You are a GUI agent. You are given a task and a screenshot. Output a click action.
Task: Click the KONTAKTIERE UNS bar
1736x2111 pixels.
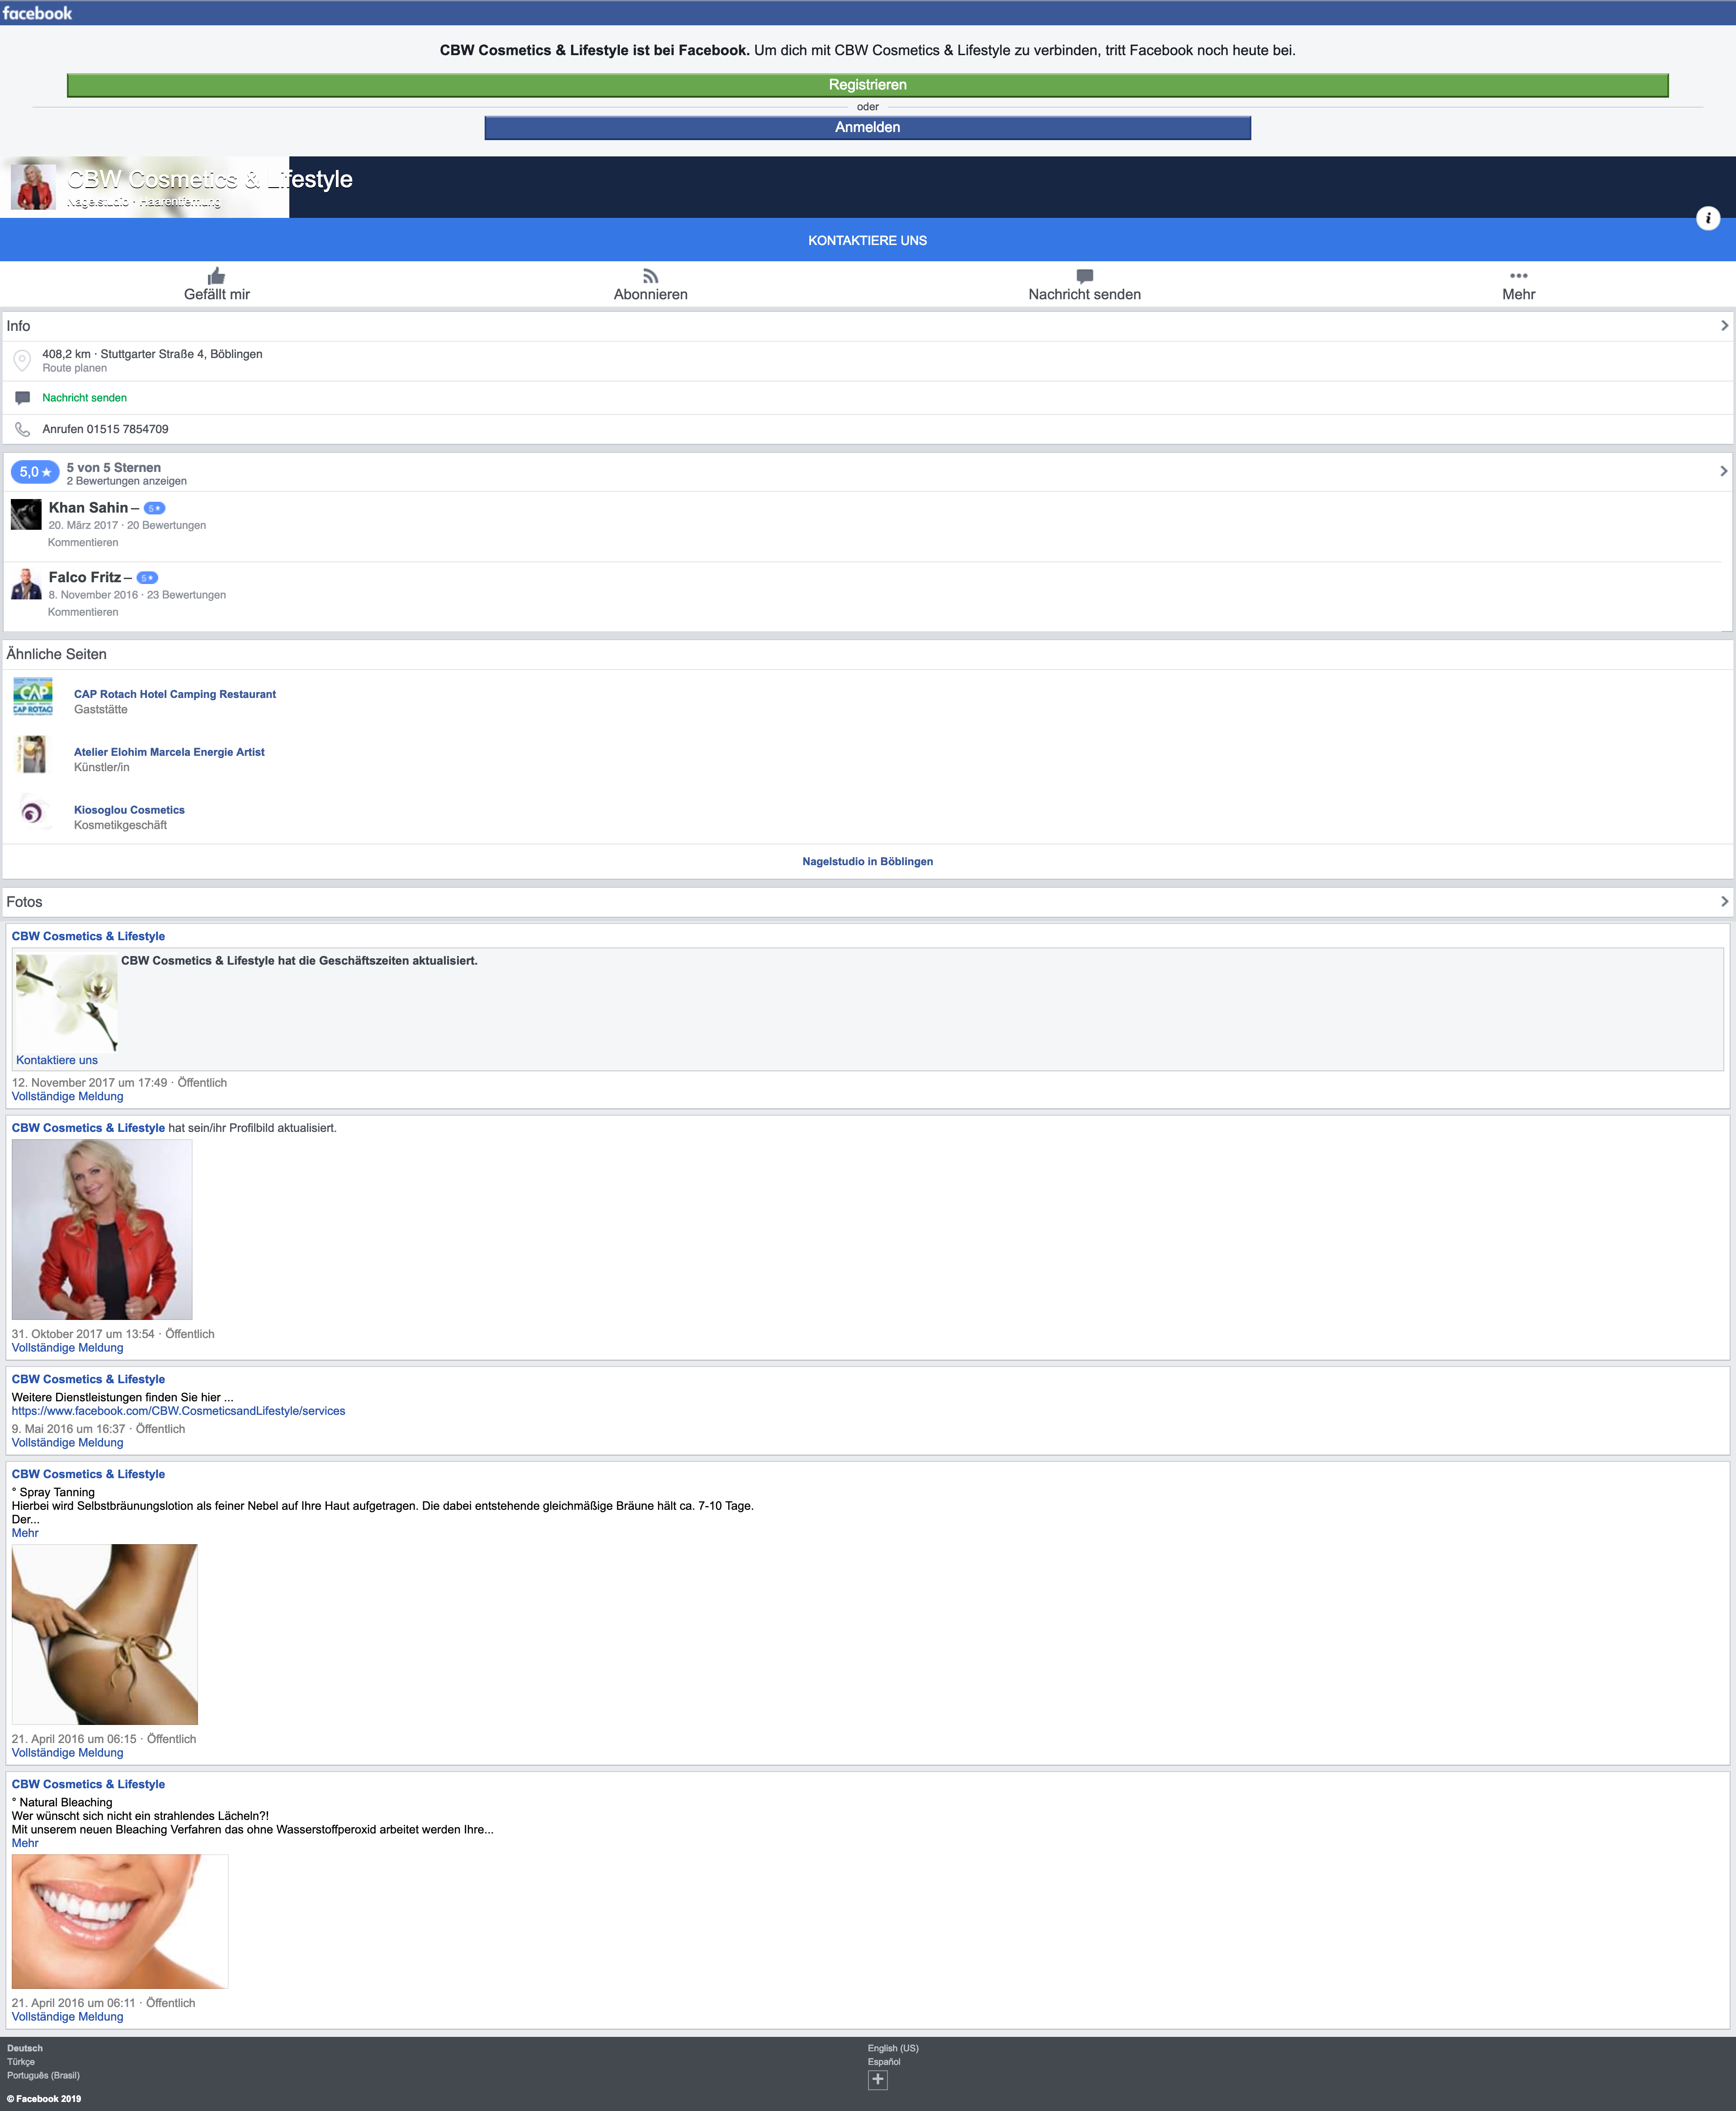point(867,240)
